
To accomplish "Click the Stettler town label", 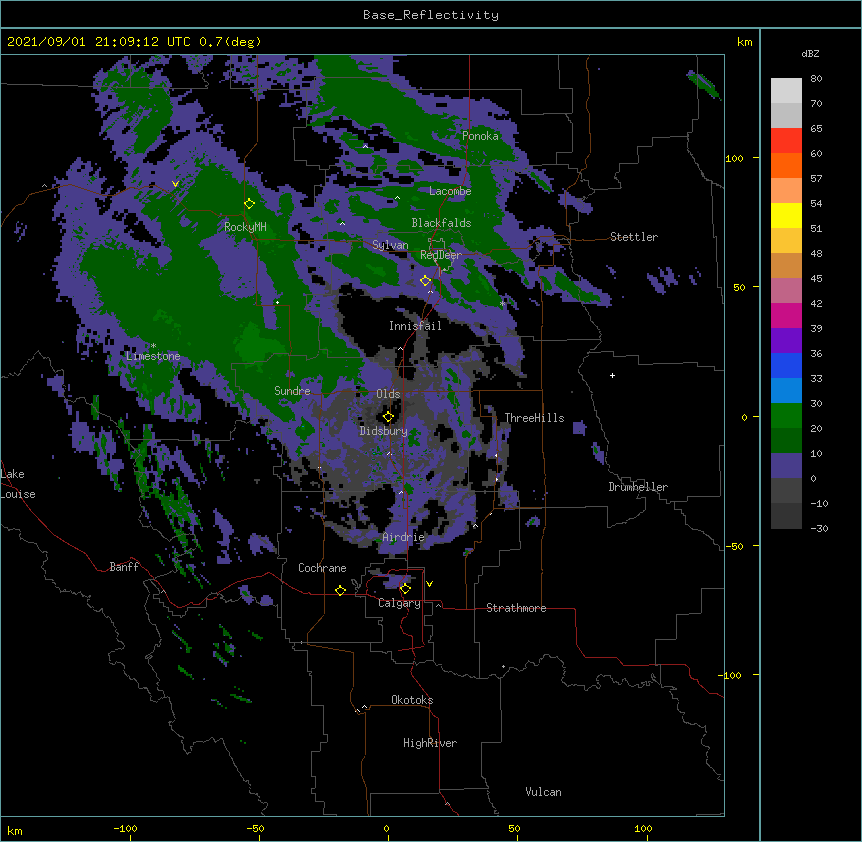I will click(634, 237).
